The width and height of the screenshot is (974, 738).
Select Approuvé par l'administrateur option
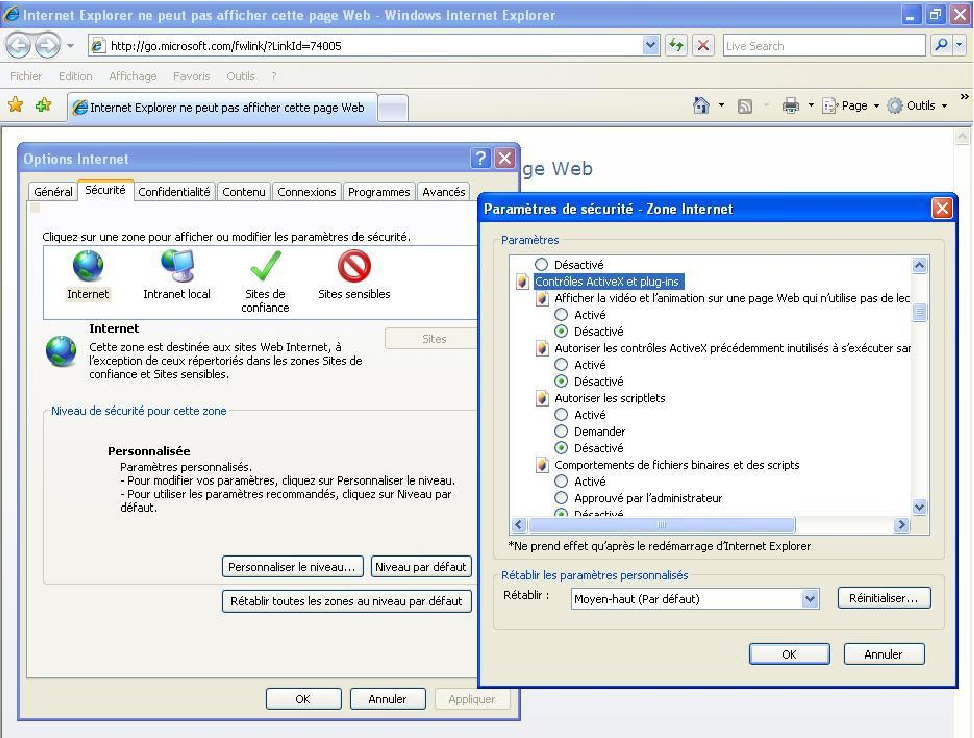click(x=561, y=498)
